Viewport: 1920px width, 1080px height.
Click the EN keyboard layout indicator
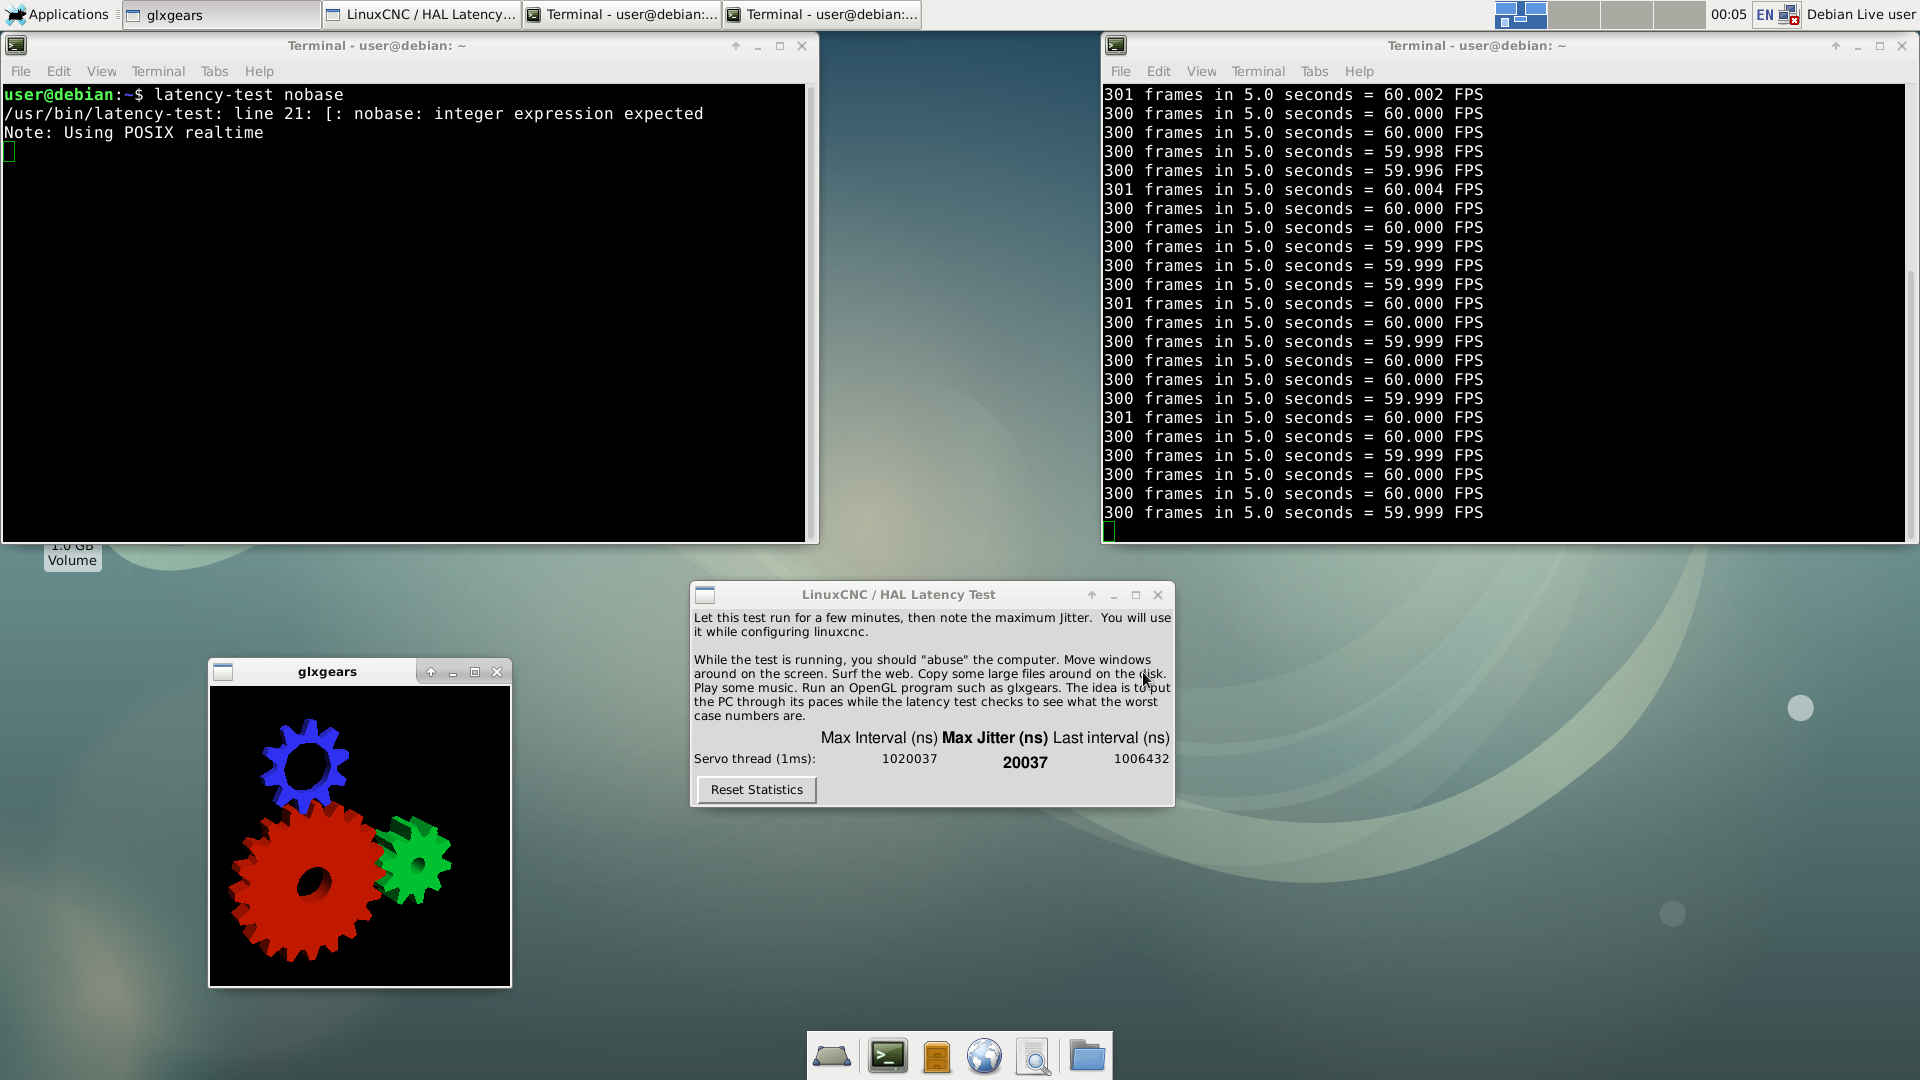click(1764, 14)
